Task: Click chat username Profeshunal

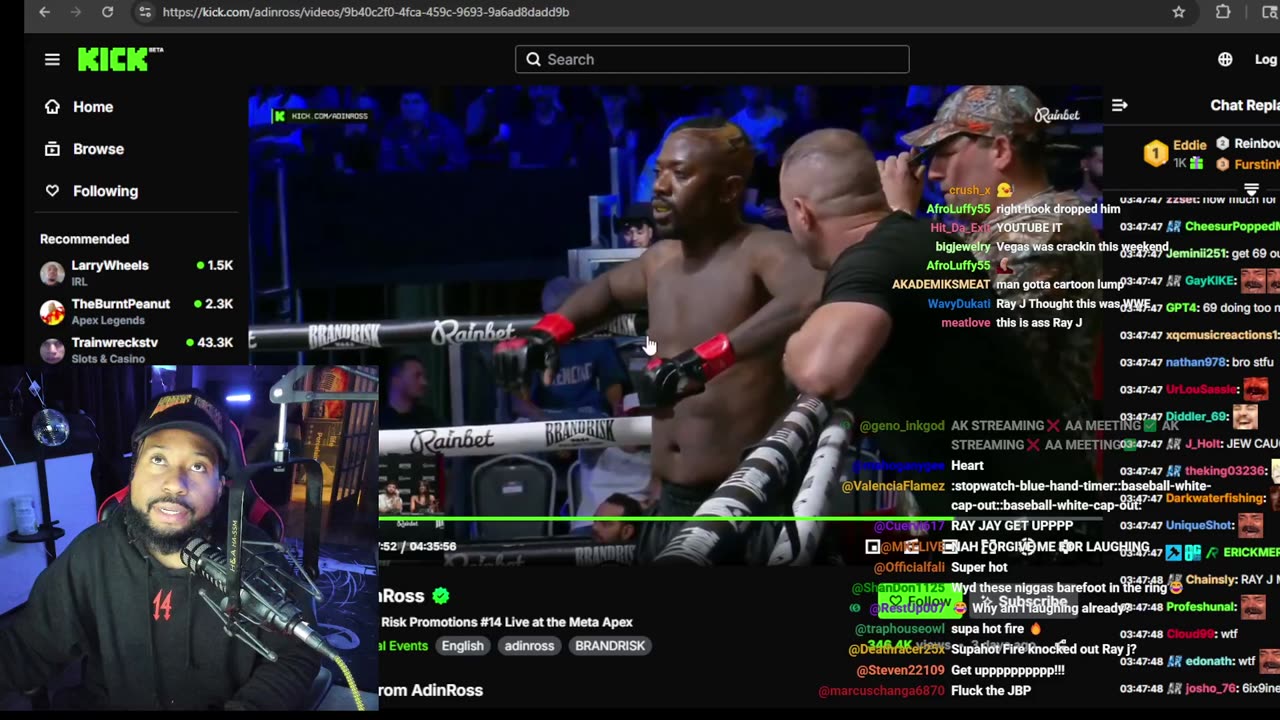Action: click(1200, 606)
